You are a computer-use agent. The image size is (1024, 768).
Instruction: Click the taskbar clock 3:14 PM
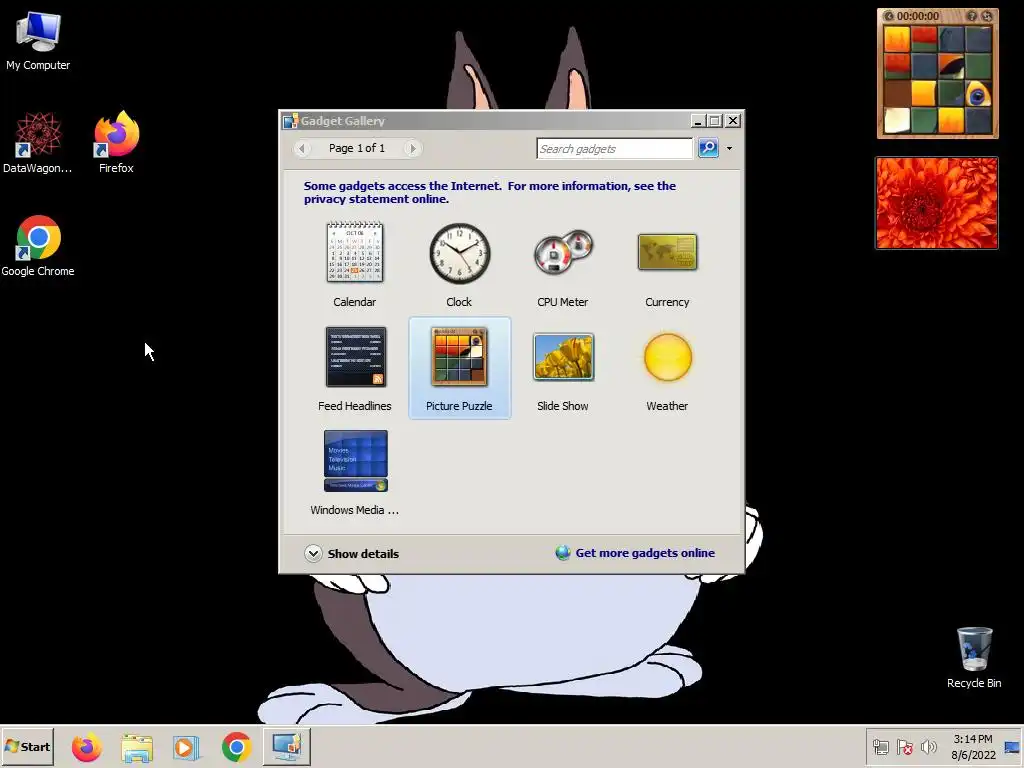coord(973,746)
